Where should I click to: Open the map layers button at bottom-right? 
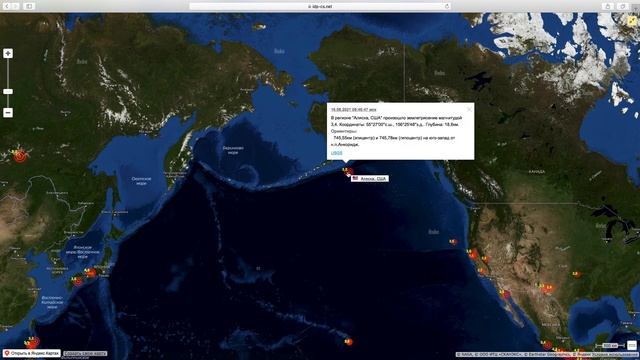632,345
